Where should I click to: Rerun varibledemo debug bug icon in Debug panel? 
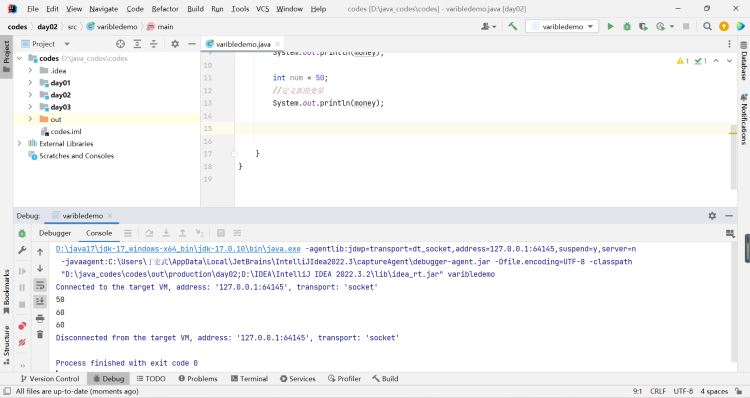click(x=22, y=233)
